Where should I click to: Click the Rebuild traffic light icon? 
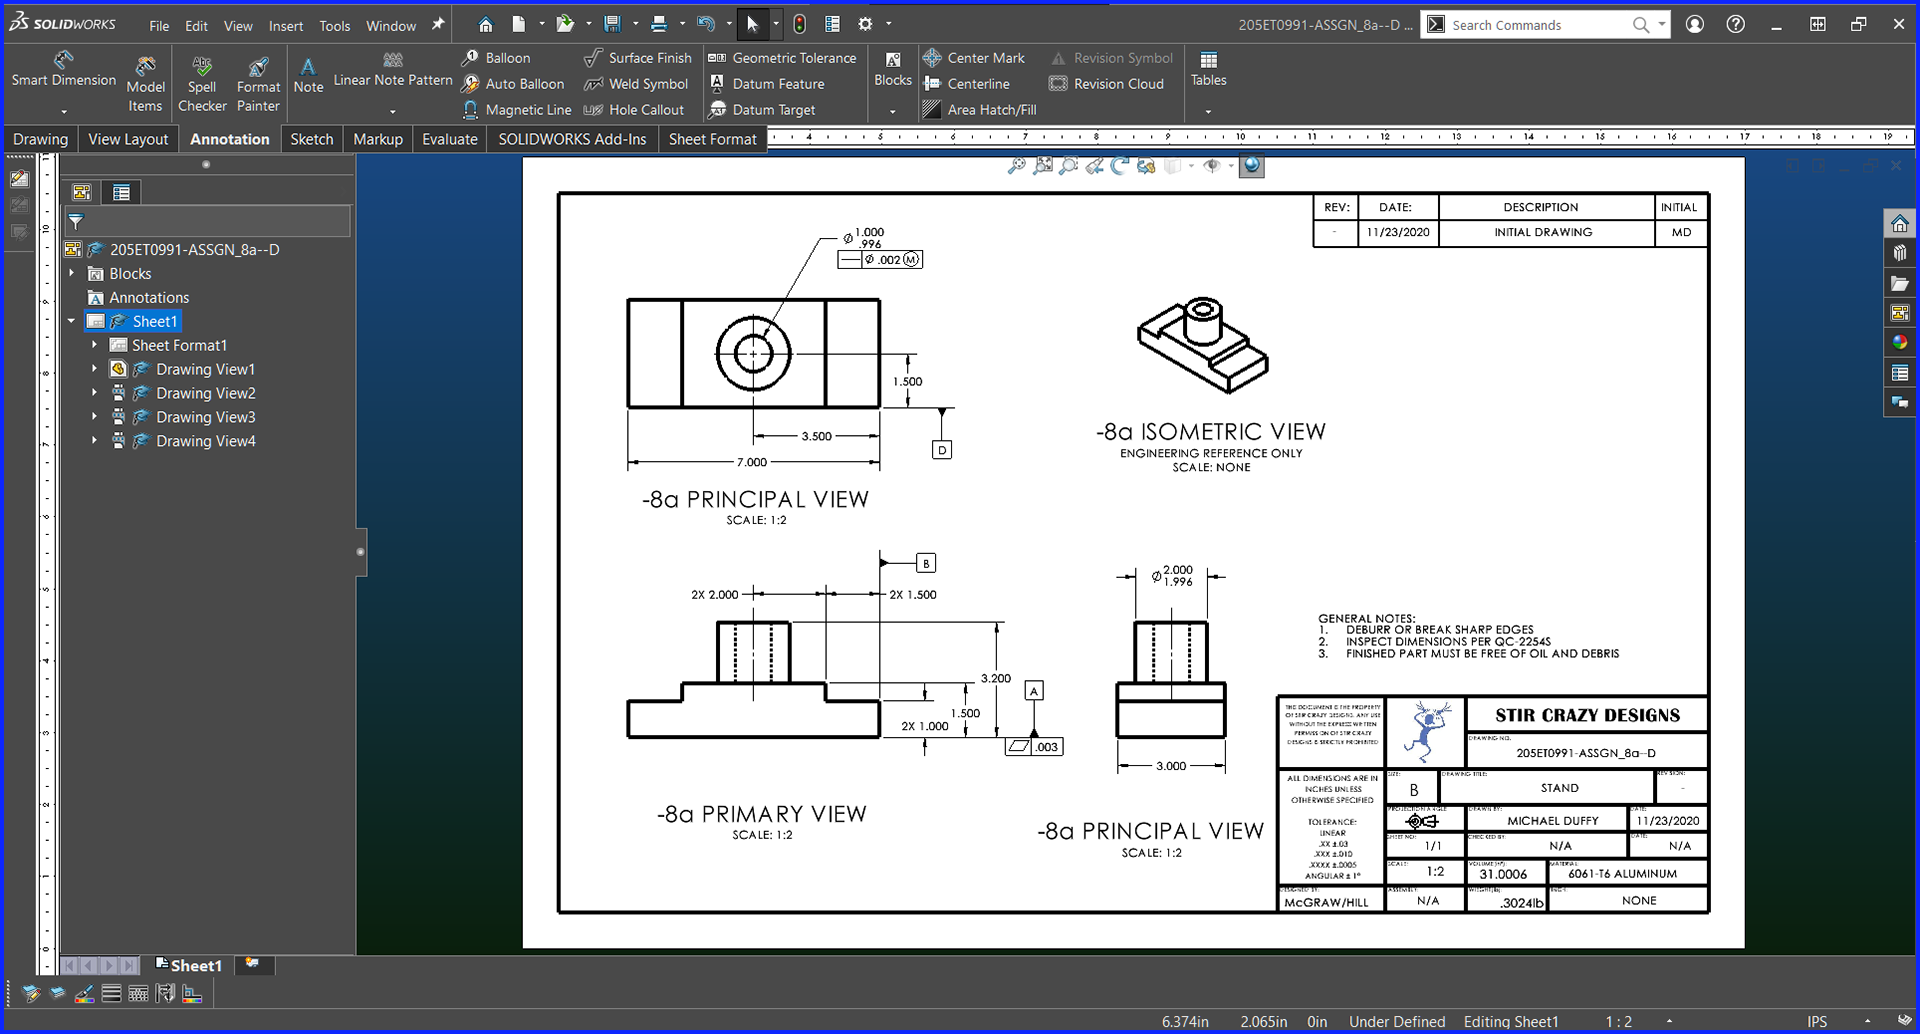click(799, 24)
